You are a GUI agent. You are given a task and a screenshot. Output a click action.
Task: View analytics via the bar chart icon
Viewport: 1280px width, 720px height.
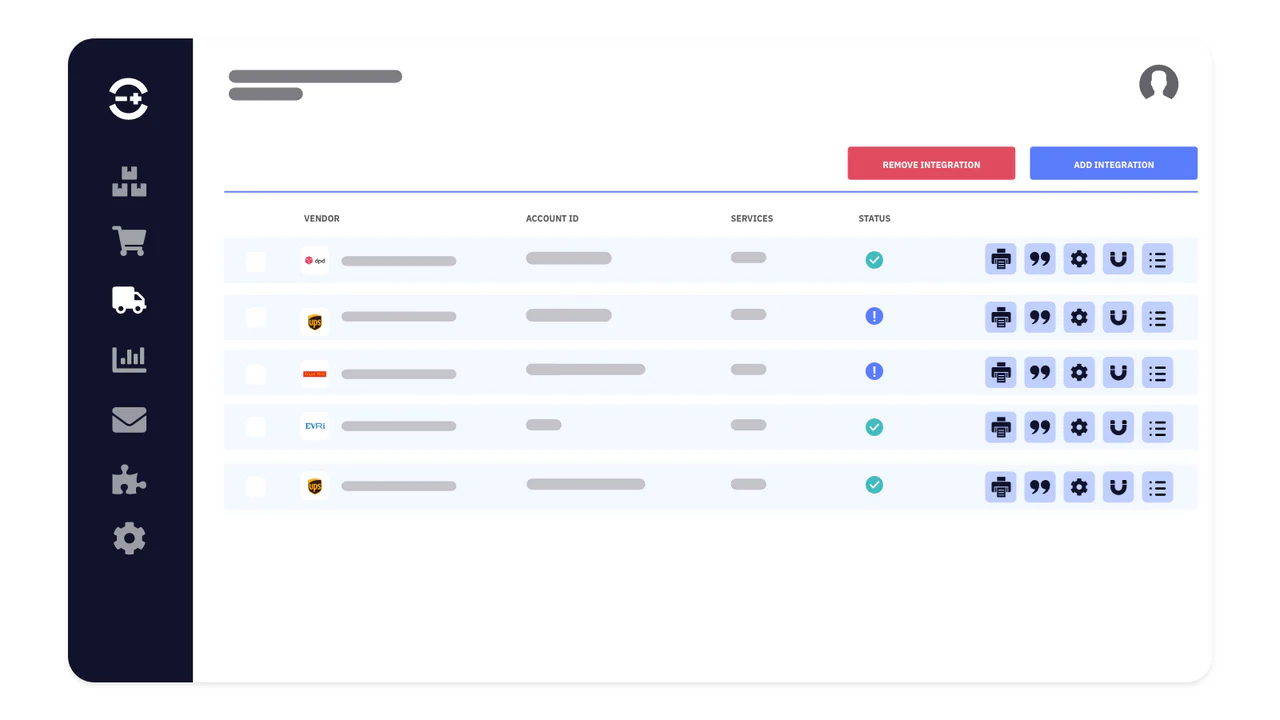pos(128,359)
